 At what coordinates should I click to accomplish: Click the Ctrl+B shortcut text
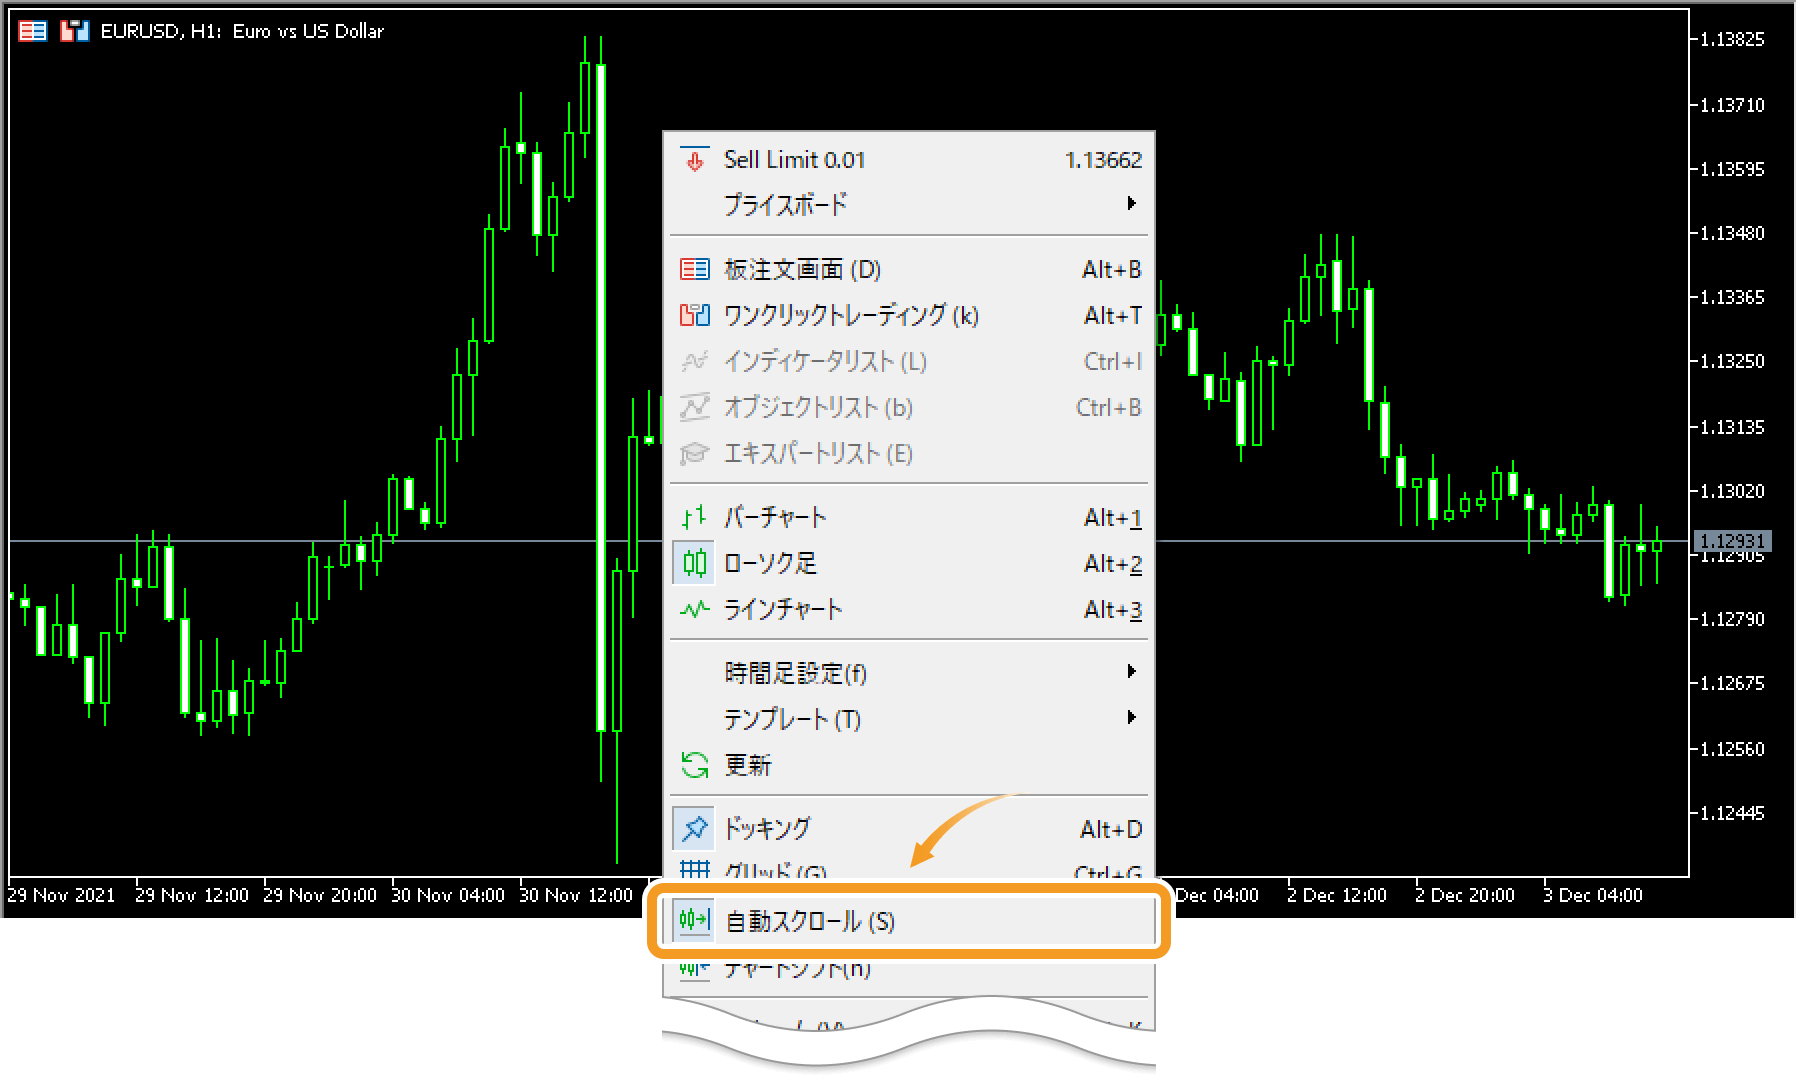coord(1109,407)
